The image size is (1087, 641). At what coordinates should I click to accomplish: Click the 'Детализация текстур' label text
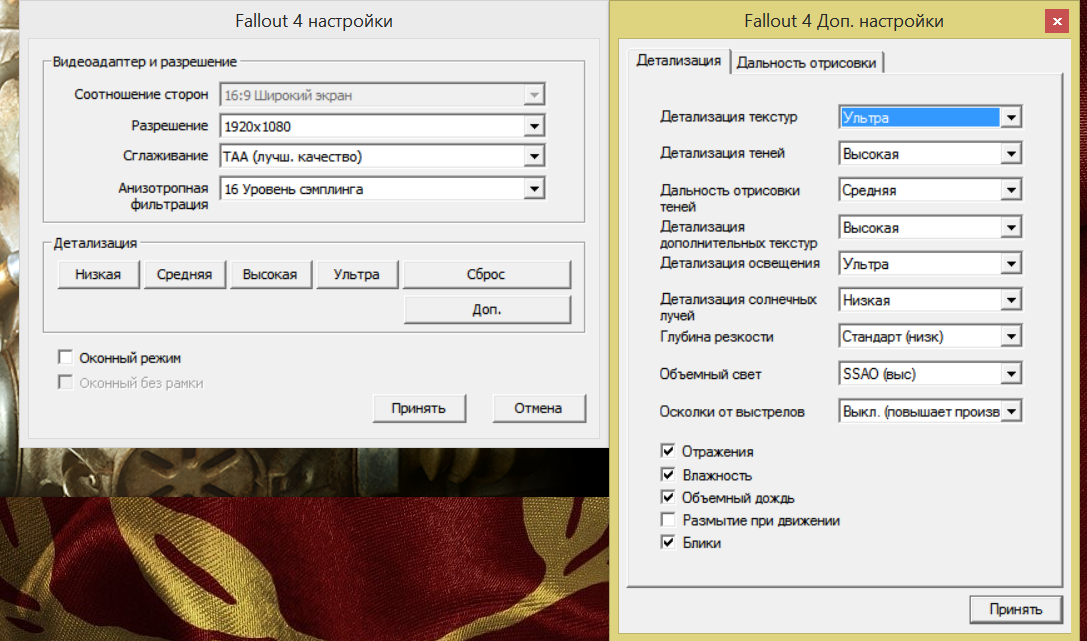click(x=729, y=116)
